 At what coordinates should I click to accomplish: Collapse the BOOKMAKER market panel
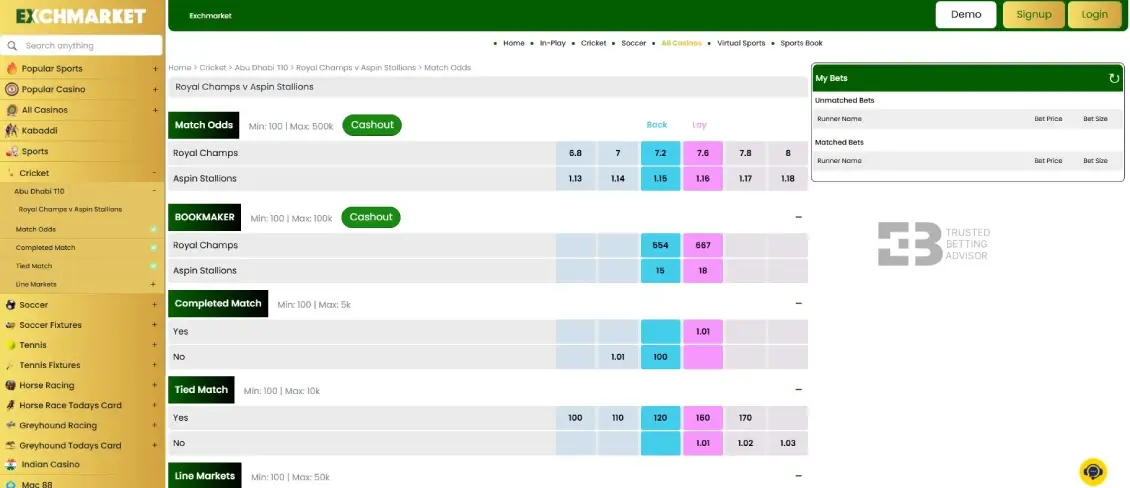798,217
